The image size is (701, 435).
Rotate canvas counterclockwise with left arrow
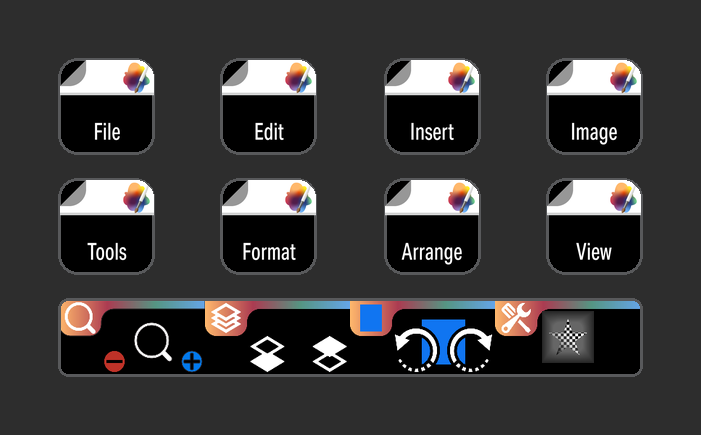click(x=415, y=350)
